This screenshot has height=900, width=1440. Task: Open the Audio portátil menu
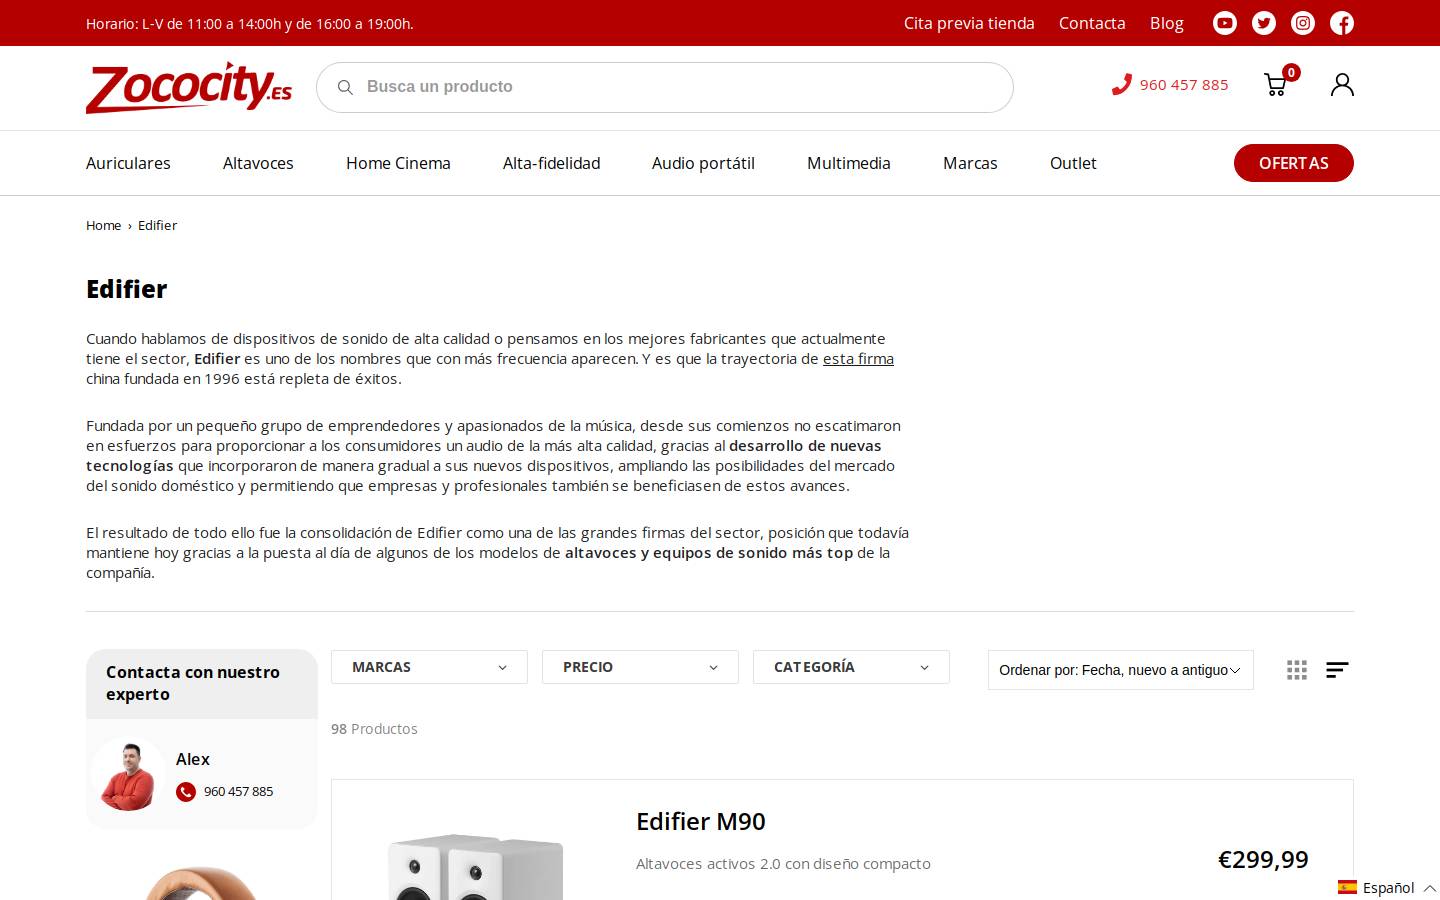(703, 163)
